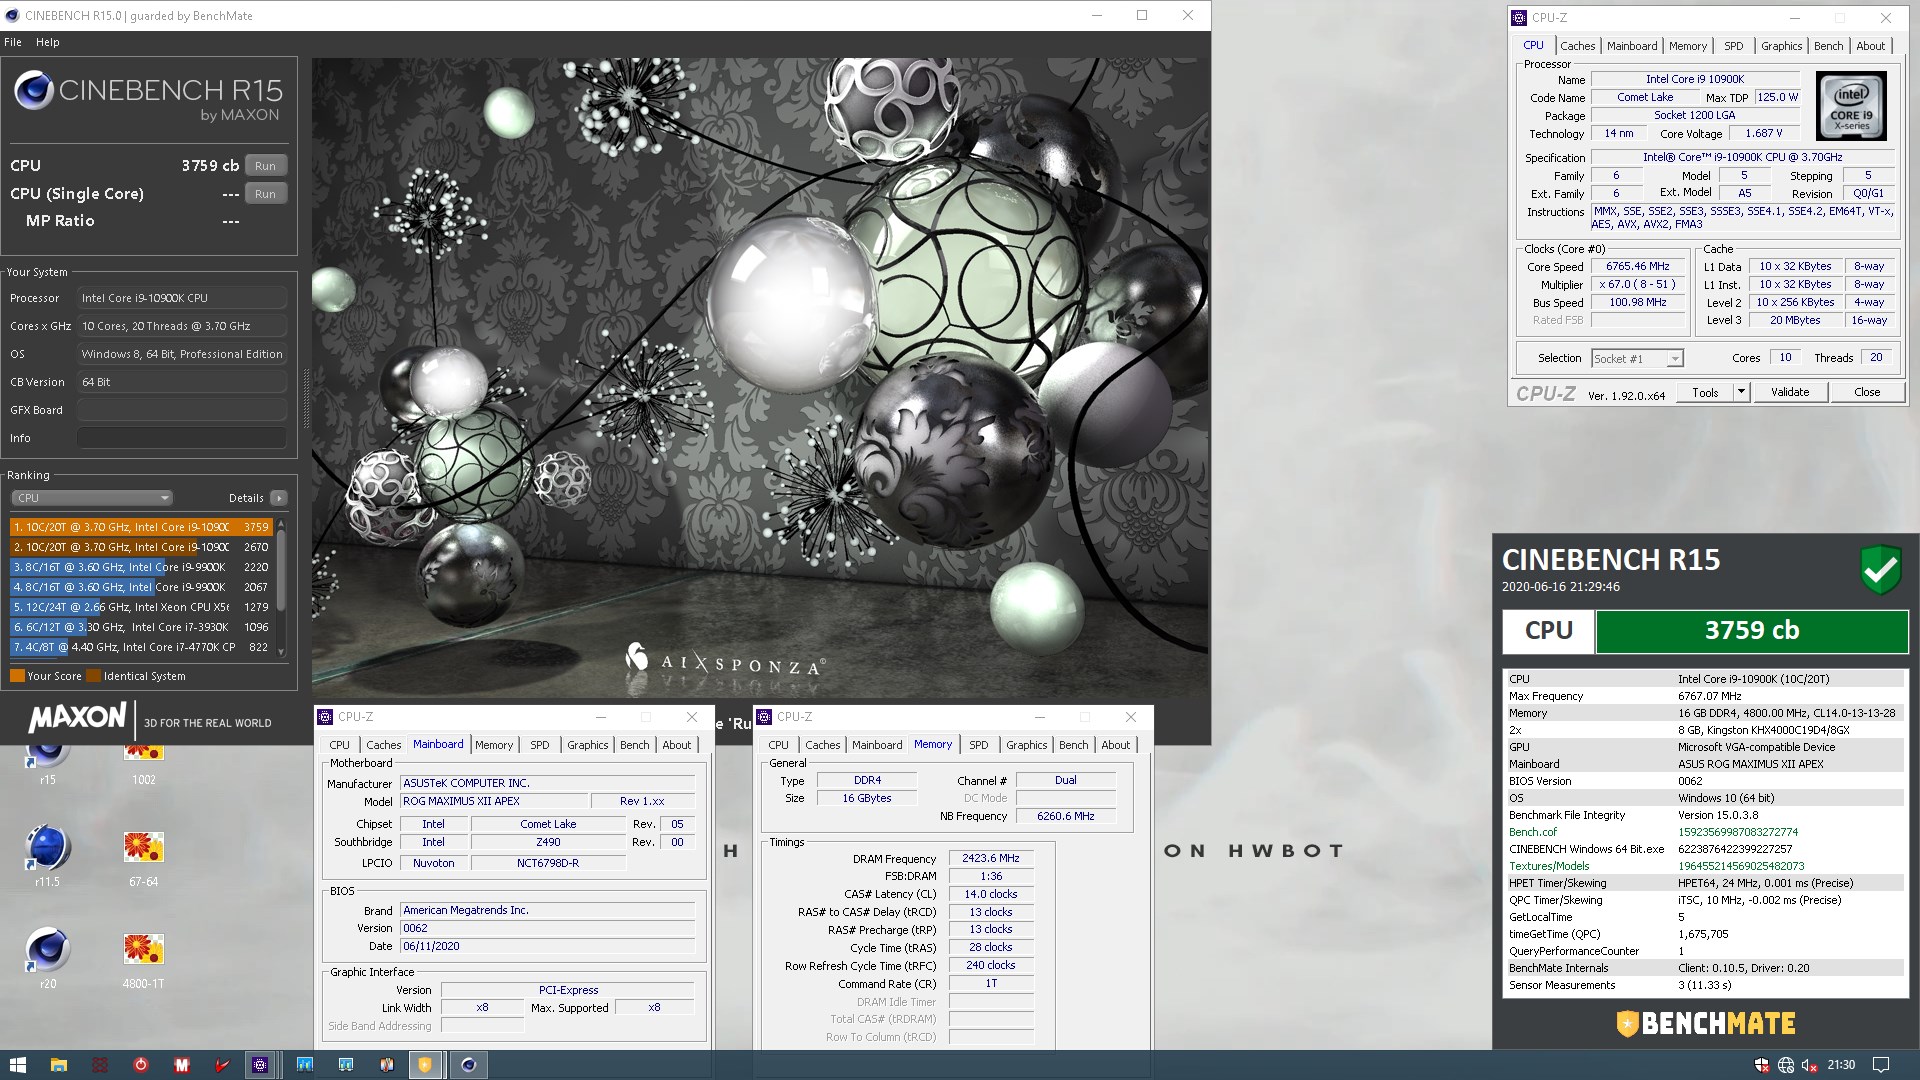Click the Tools button in CPU-Z
This screenshot has height=1080, width=1920.
pos(1705,392)
